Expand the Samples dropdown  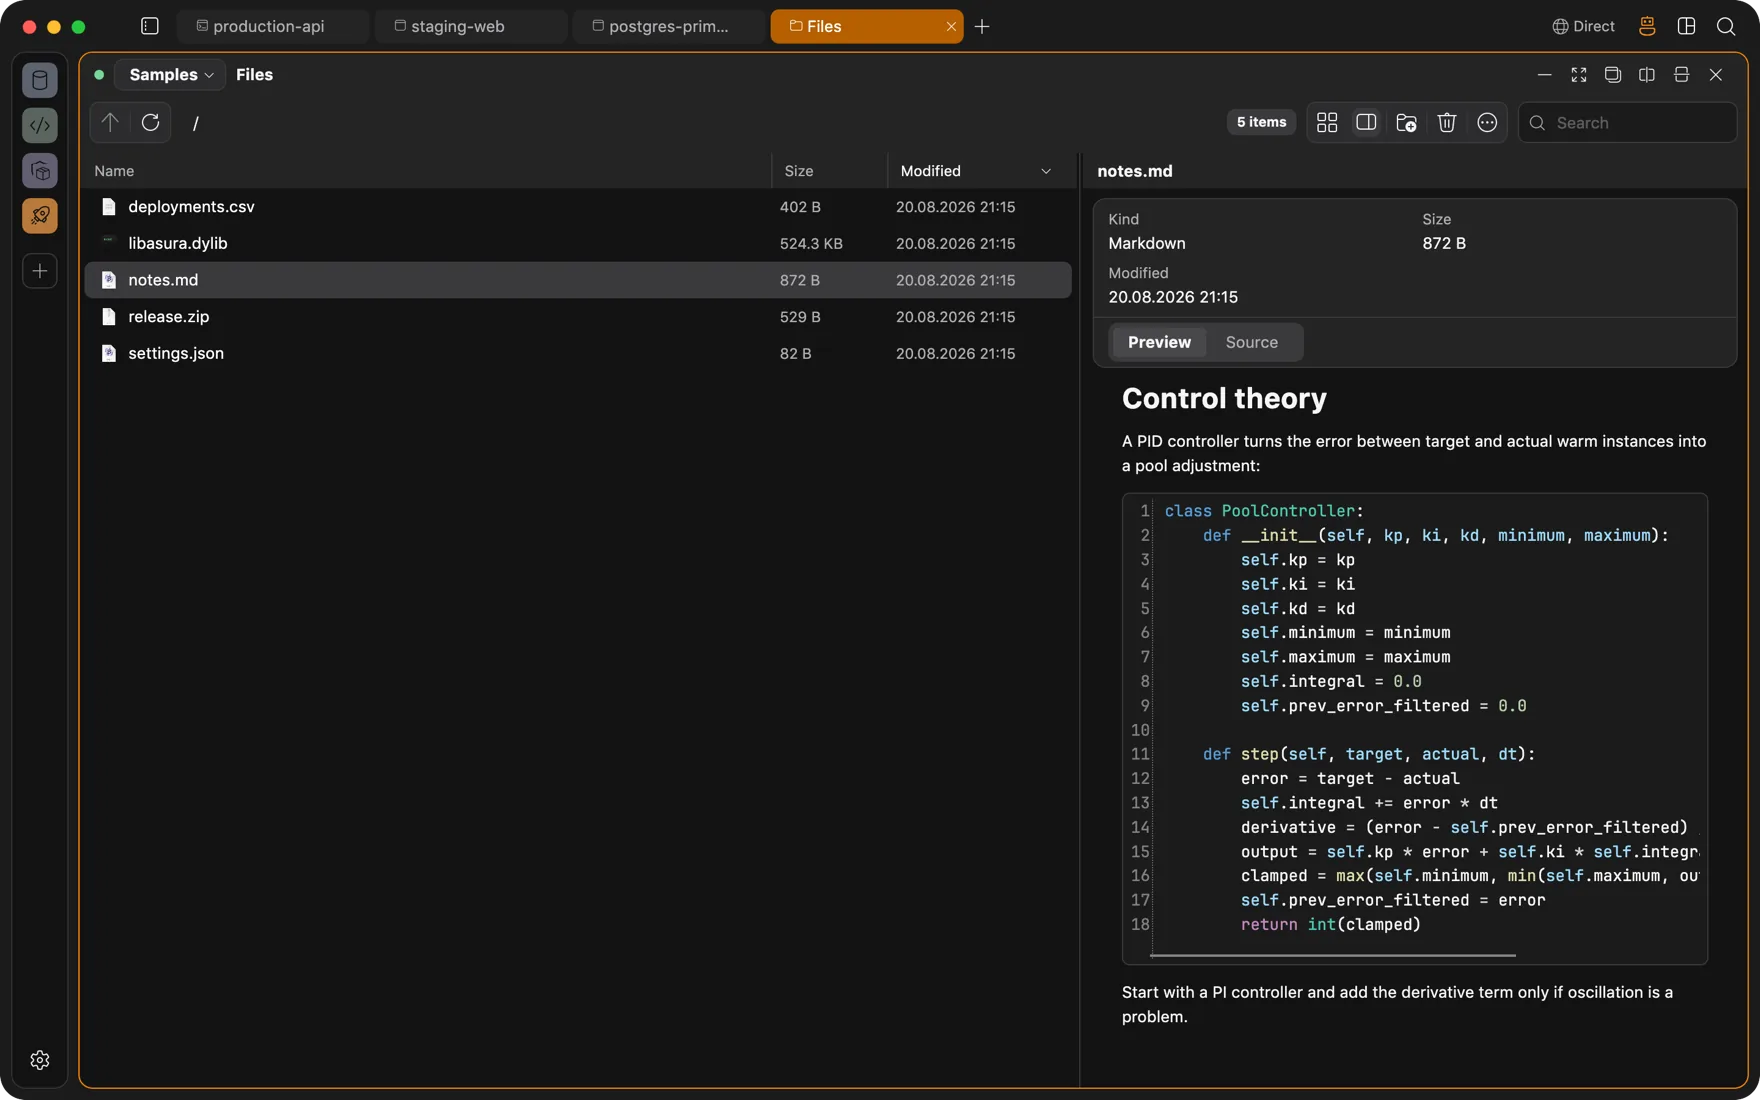click(x=171, y=75)
